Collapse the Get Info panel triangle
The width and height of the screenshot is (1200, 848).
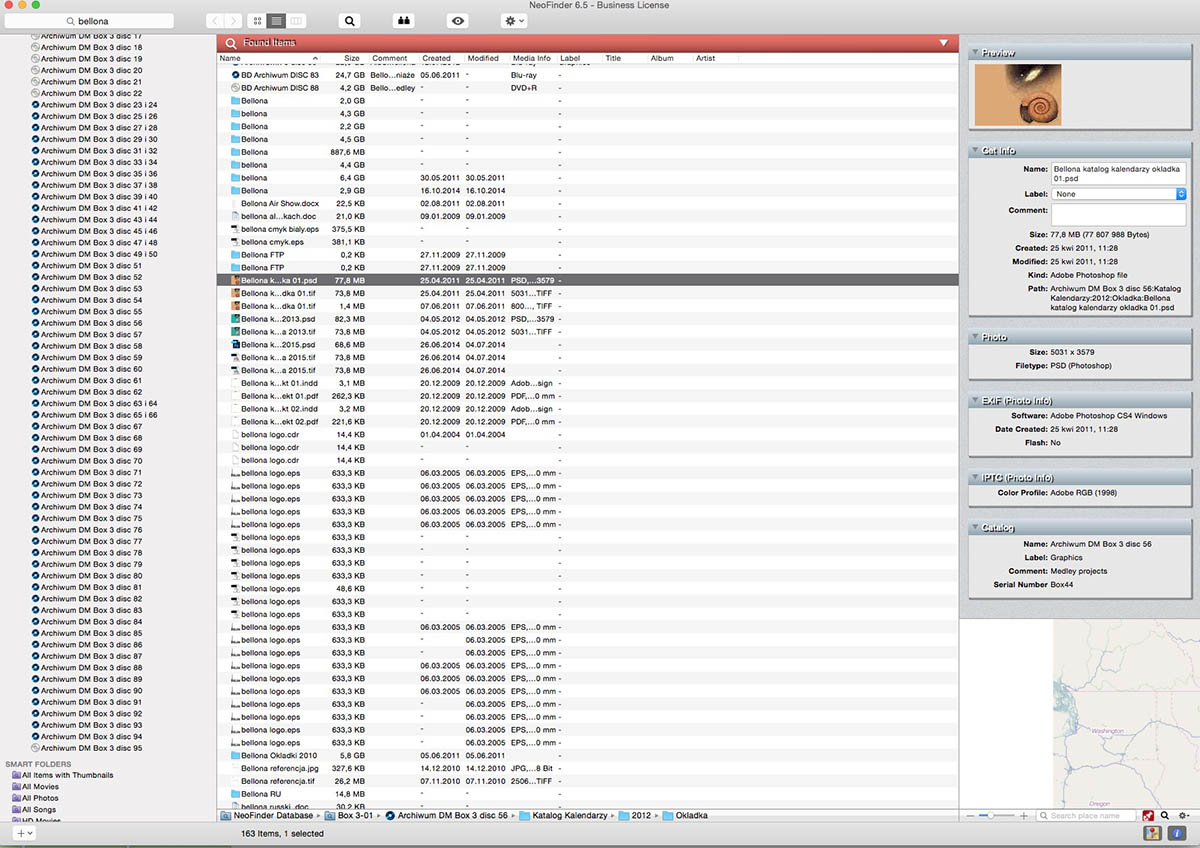click(x=974, y=151)
